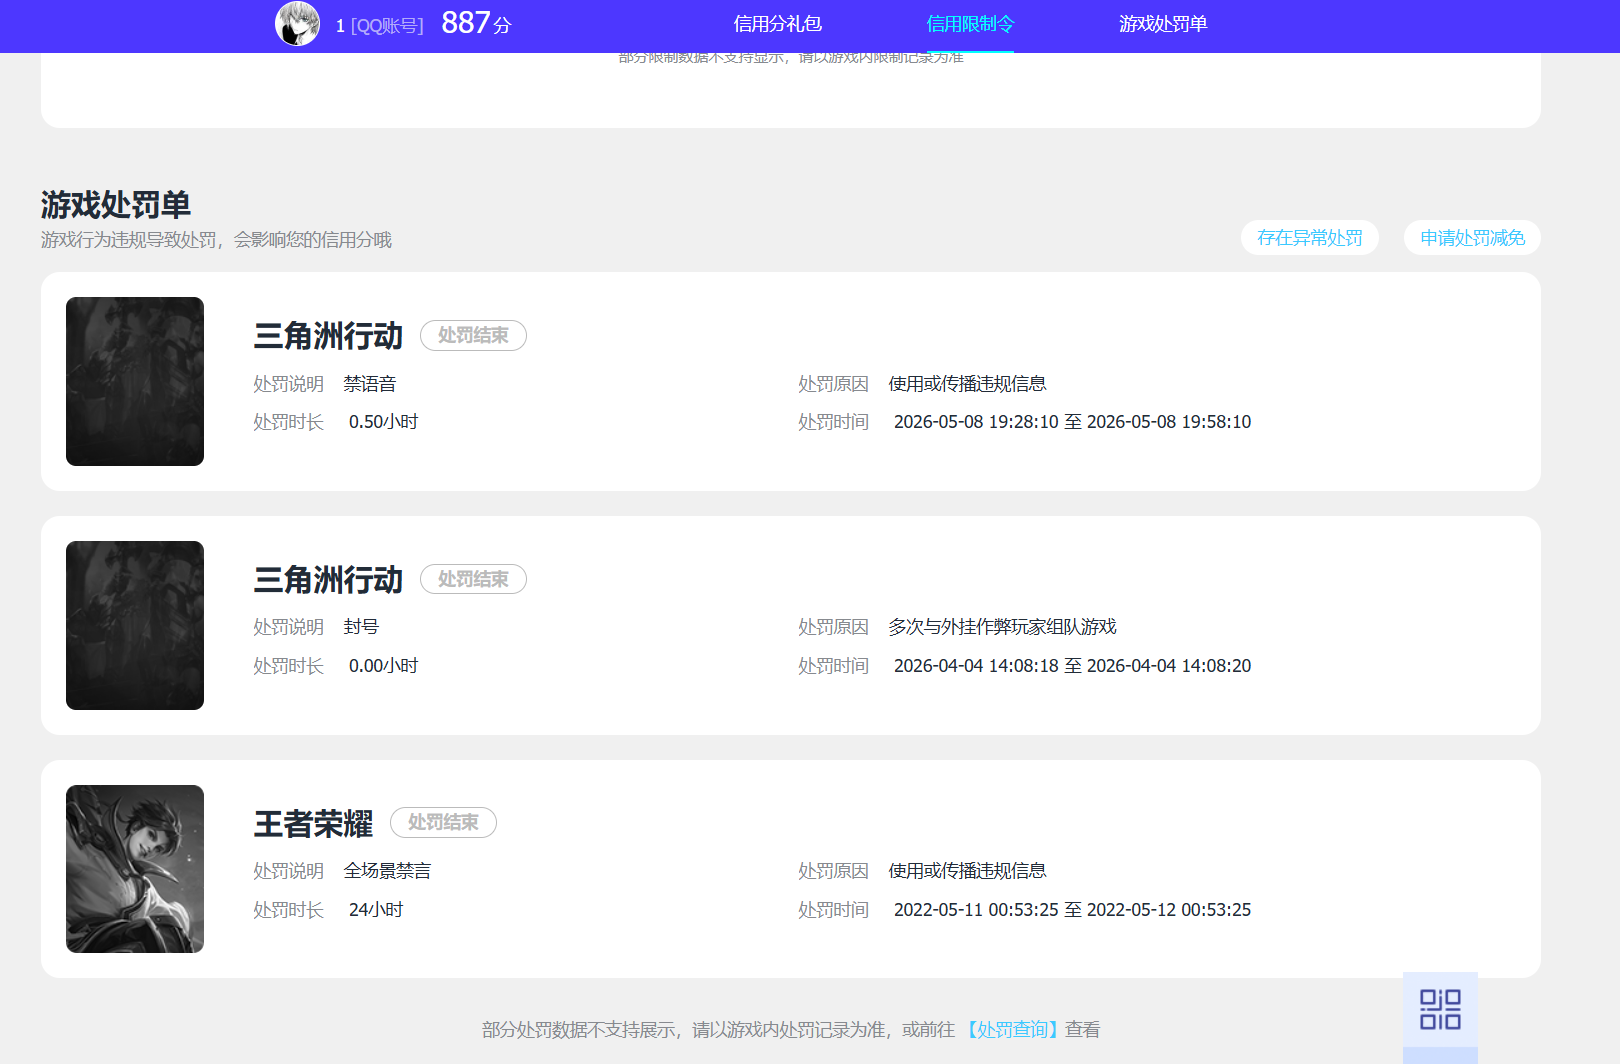
Task: Click the 申请处罚减免 button
Action: tap(1472, 238)
